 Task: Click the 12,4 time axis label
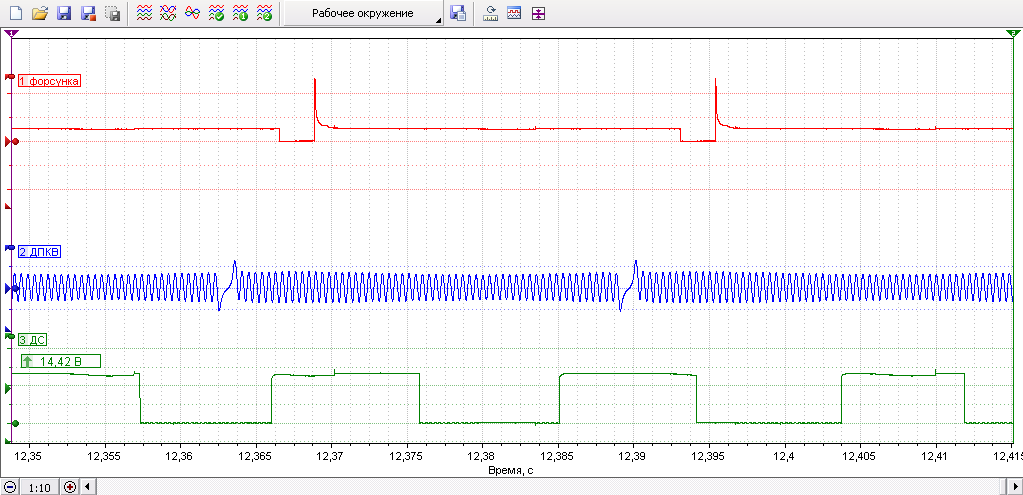(x=784, y=455)
